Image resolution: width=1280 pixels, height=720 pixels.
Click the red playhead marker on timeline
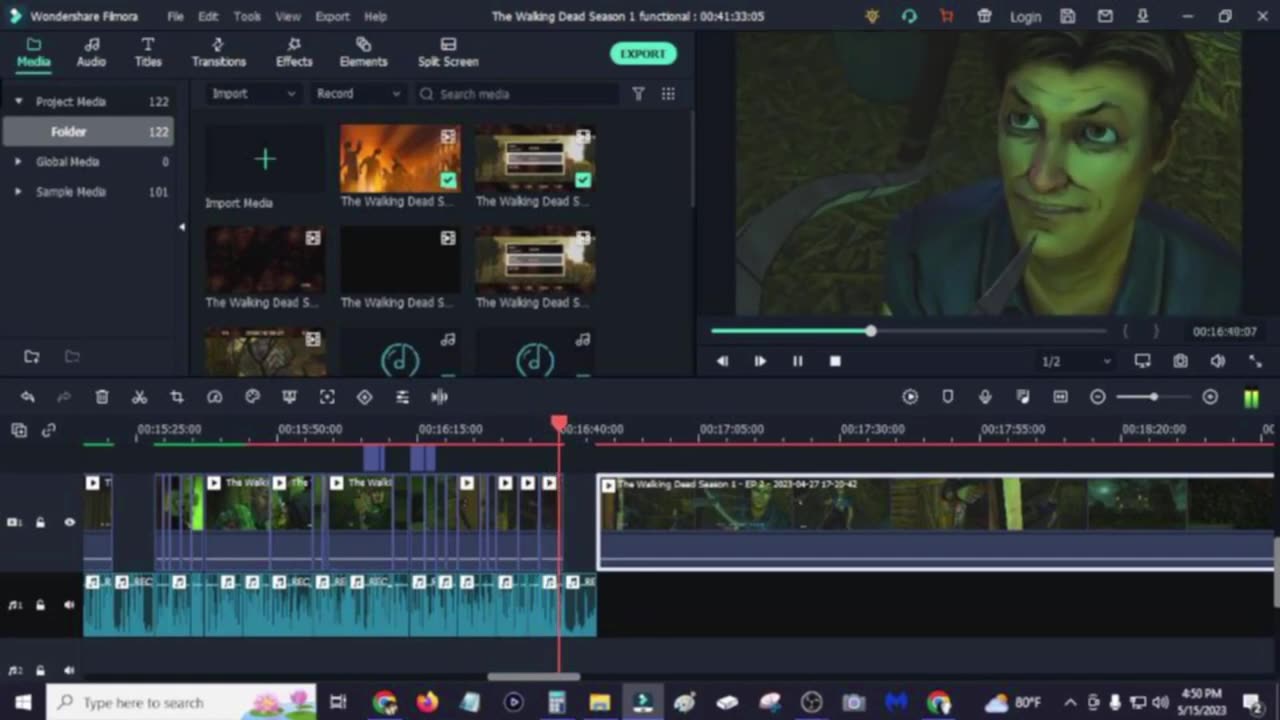tap(559, 424)
